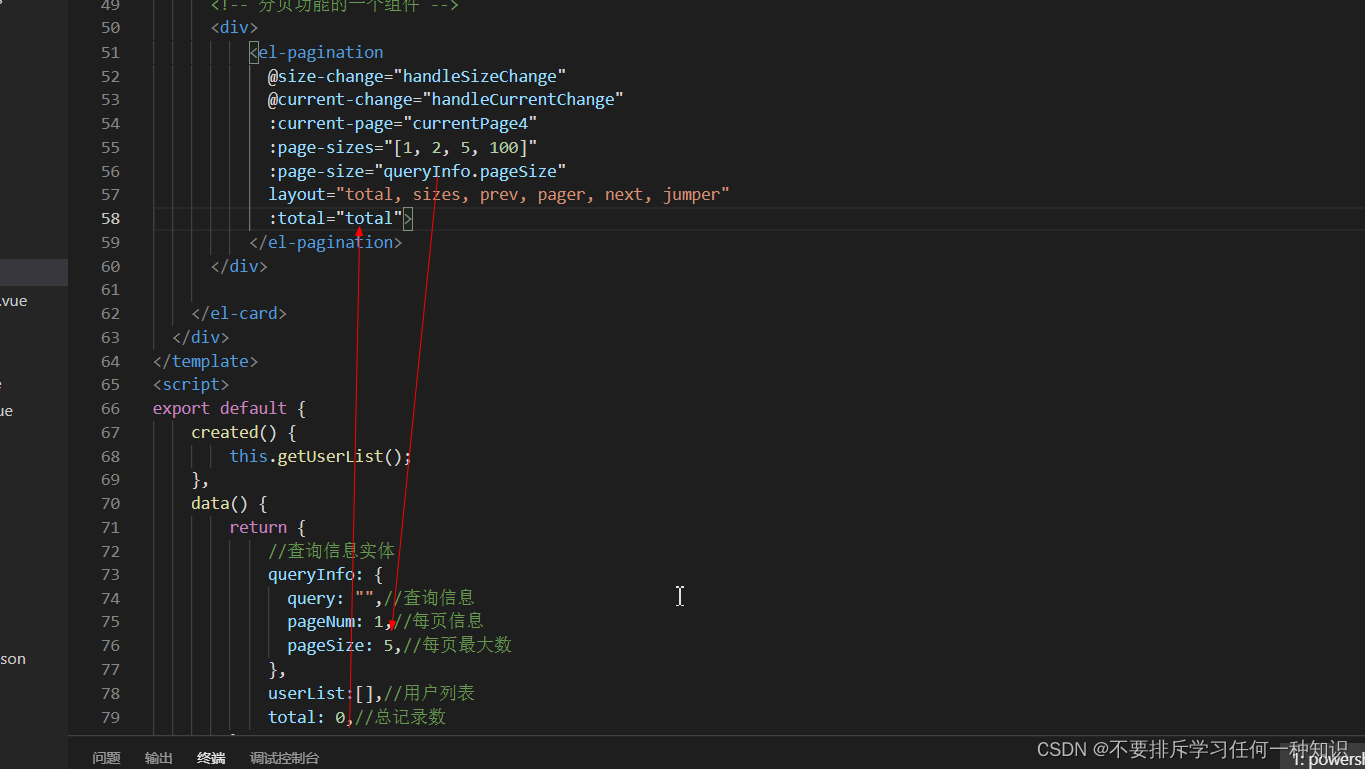This screenshot has width=1365, height=769.
Task: Click the //每页信息 comment
Action: point(438,622)
